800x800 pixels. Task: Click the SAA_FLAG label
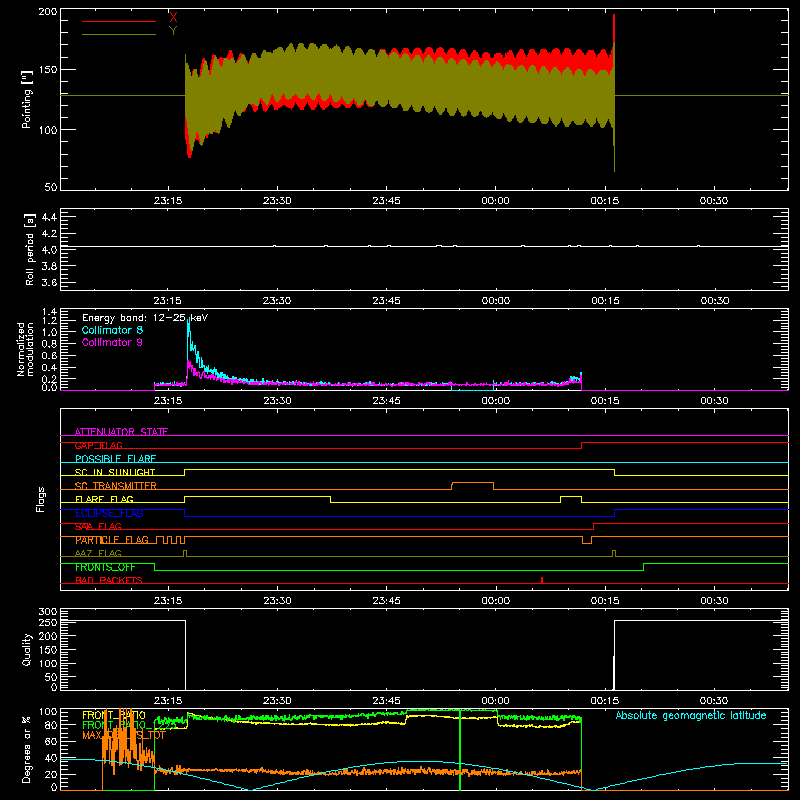click(98, 526)
